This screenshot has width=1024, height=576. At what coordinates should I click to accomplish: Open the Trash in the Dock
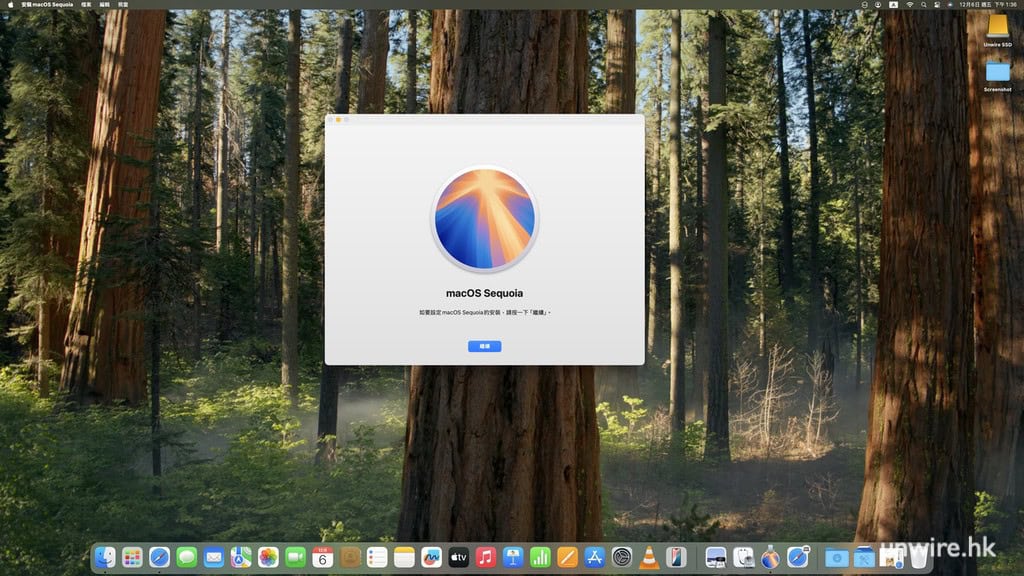click(918, 557)
